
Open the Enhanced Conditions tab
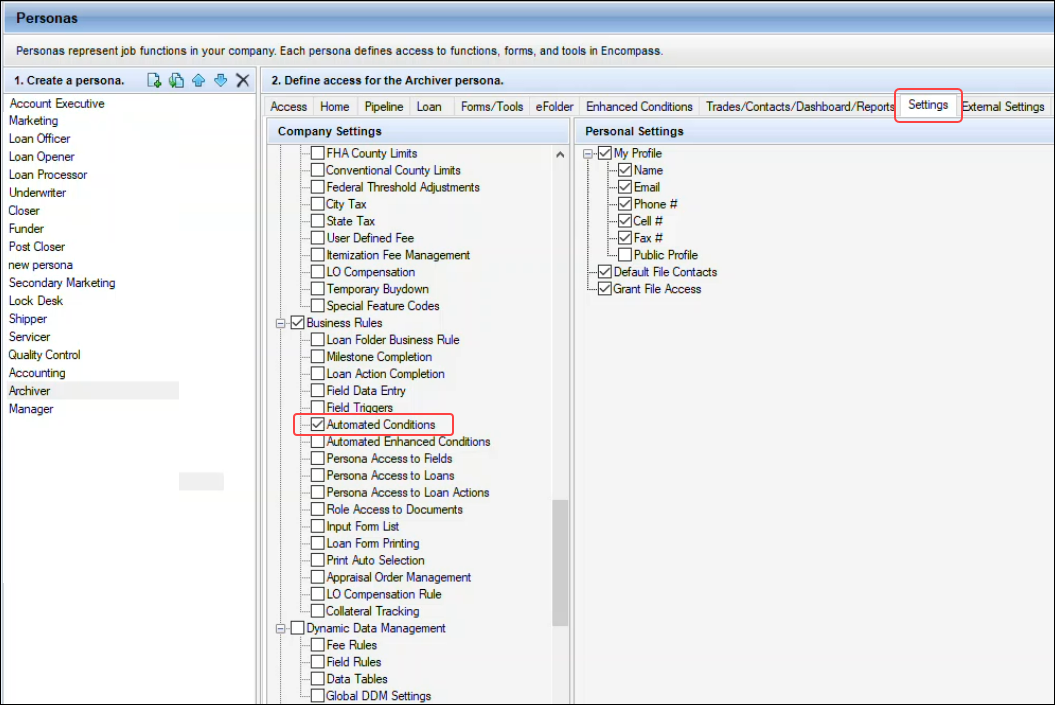click(639, 107)
